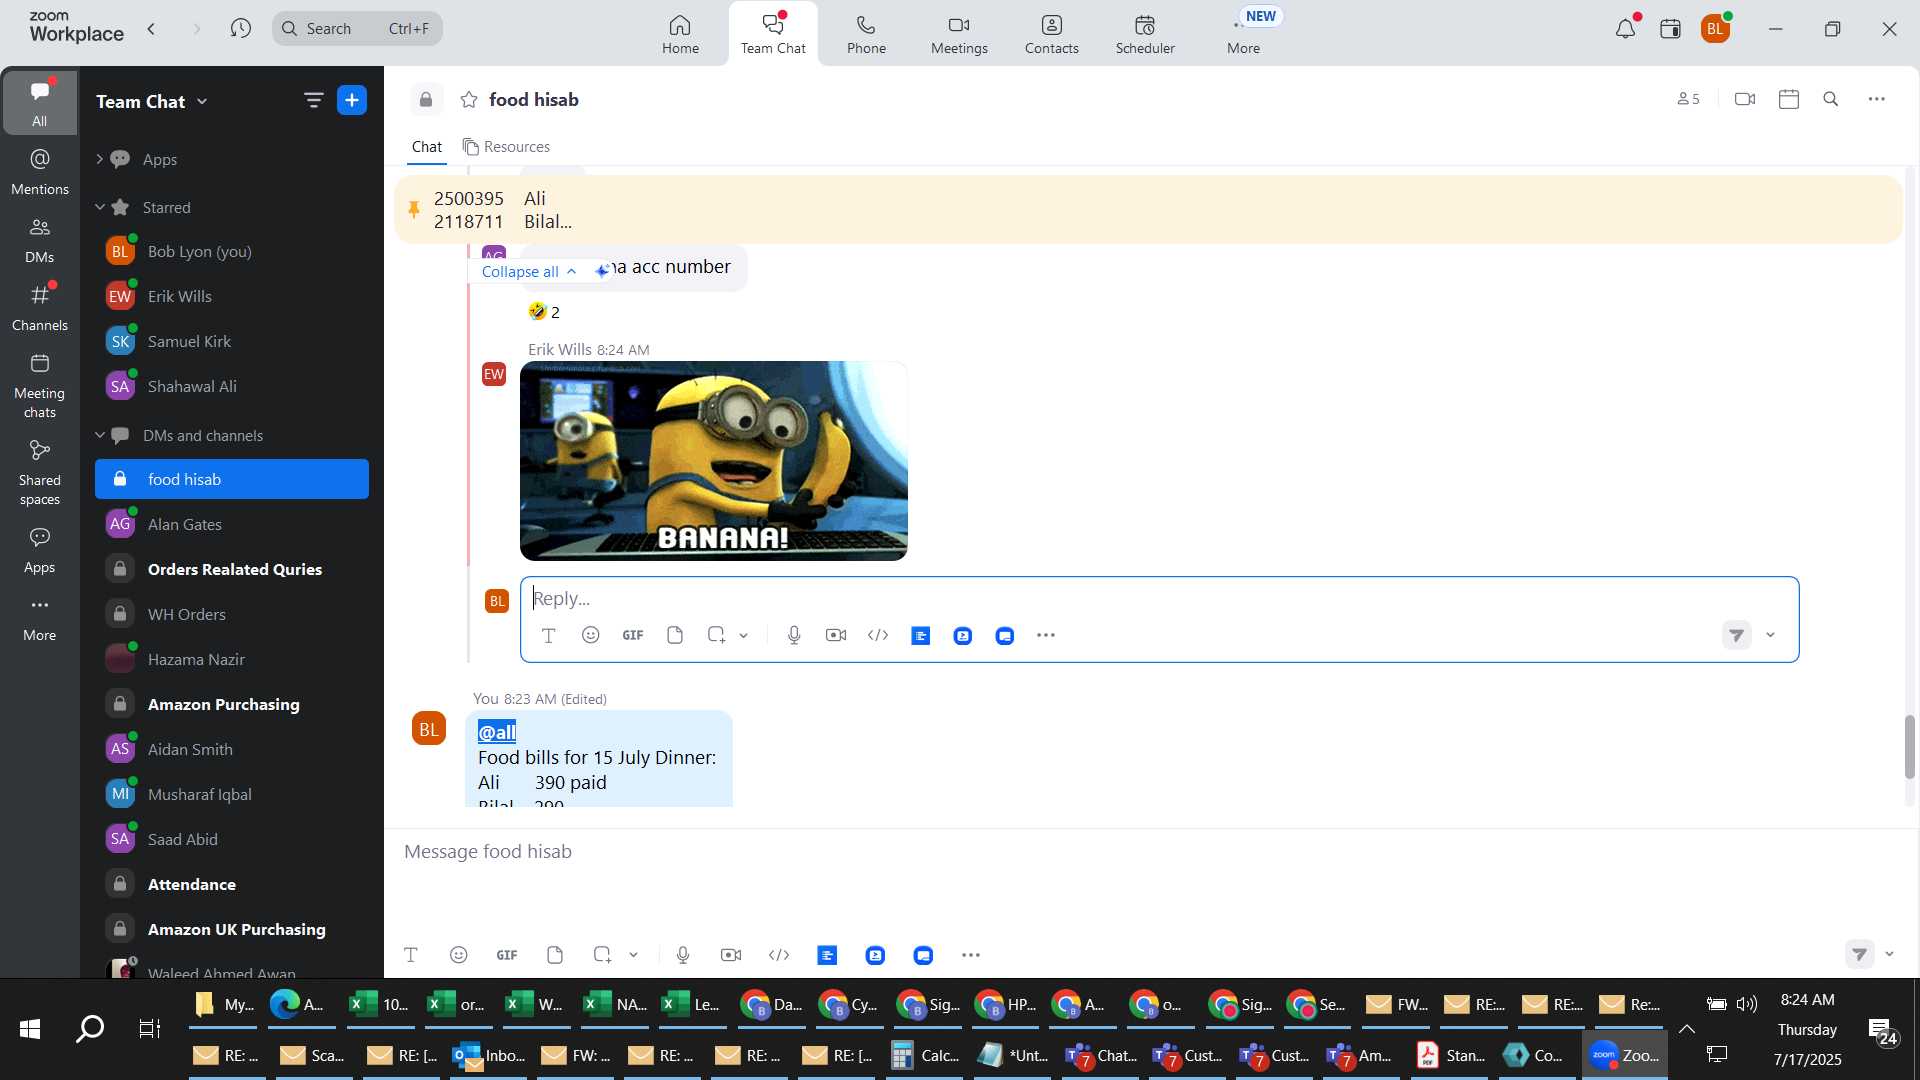Collapse the Starred section
The height and width of the screenshot is (1080, 1920).
tap(100, 207)
